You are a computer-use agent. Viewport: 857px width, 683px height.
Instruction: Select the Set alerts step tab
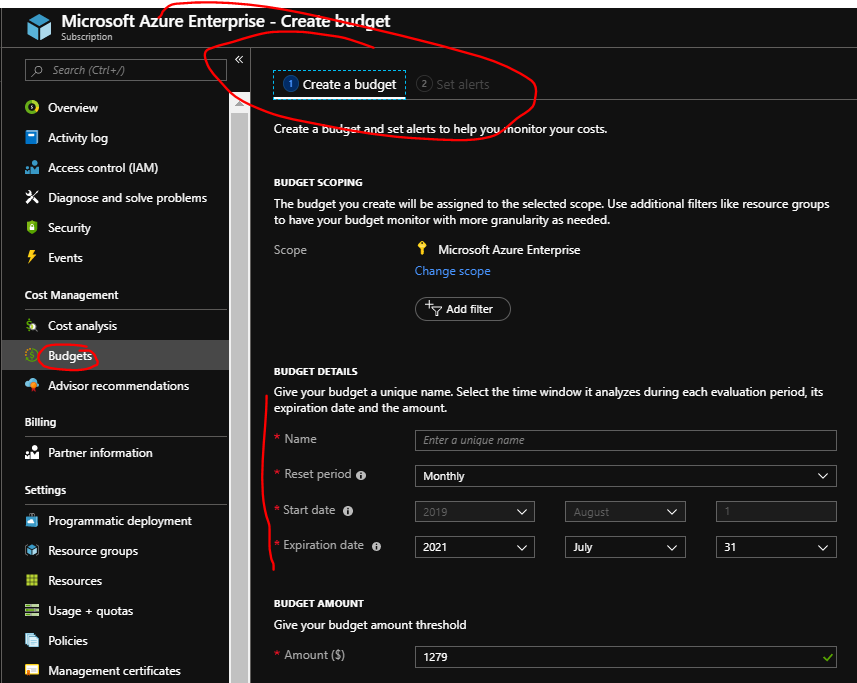pyautogui.click(x=453, y=85)
